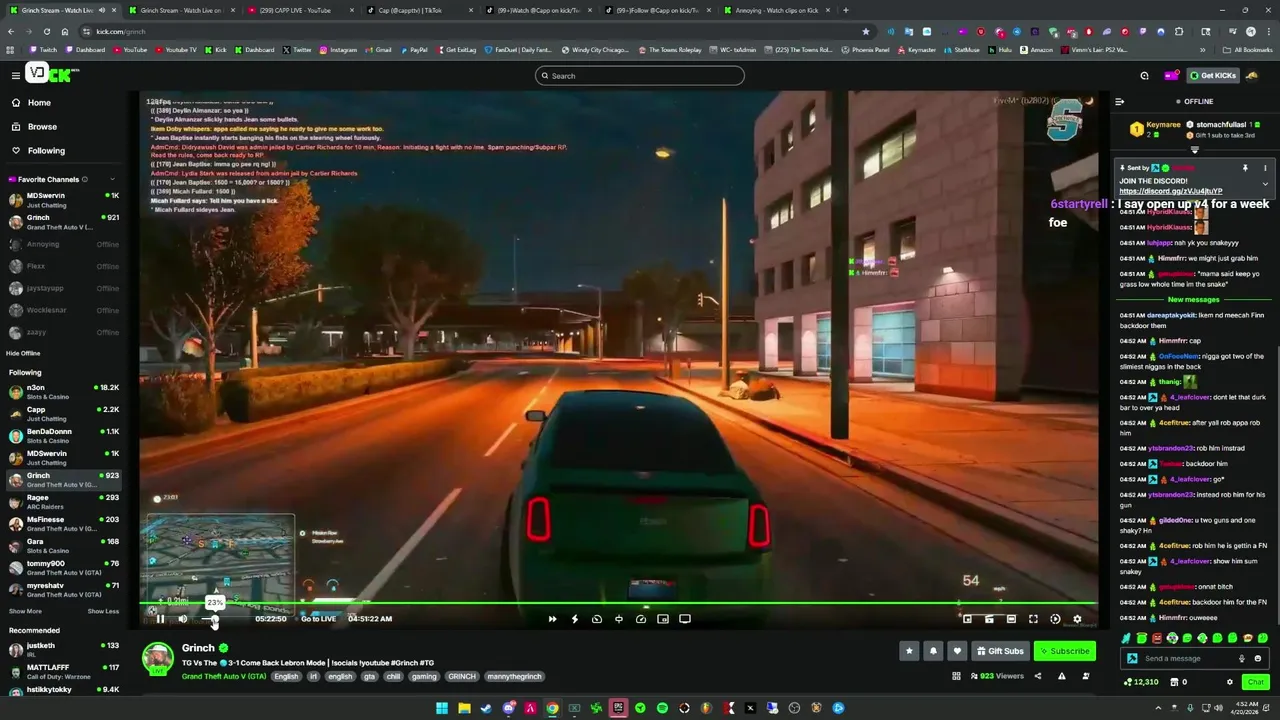The width and height of the screenshot is (1280, 720).
Task: Open the shop icon beside channel points
Action: click(x=1173, y=682)
